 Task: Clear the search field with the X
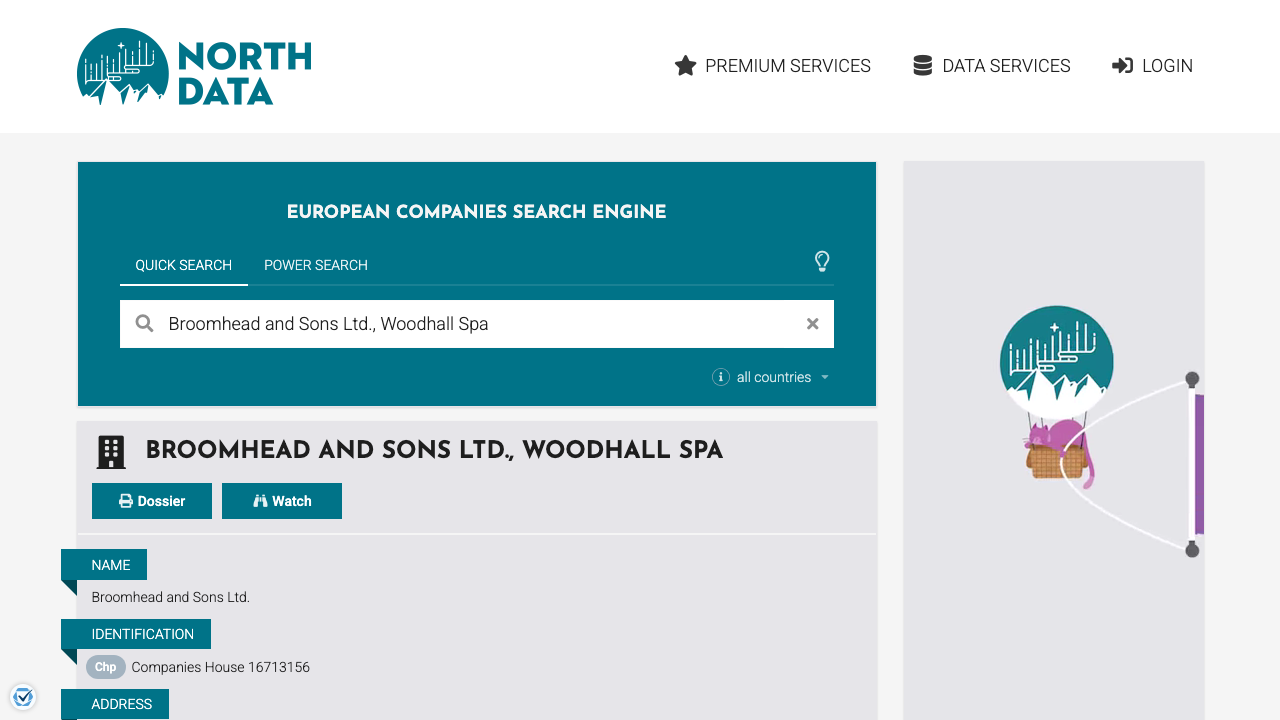point(812,323)
